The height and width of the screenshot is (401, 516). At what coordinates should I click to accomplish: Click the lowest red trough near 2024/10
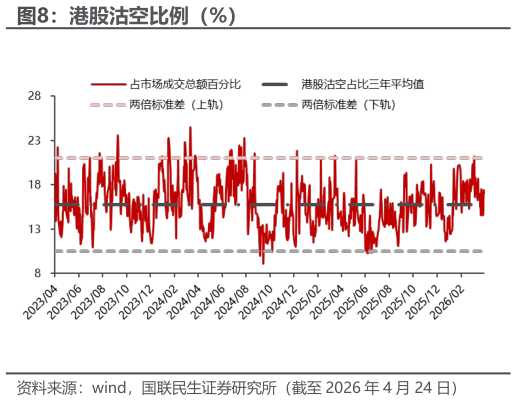263,262
